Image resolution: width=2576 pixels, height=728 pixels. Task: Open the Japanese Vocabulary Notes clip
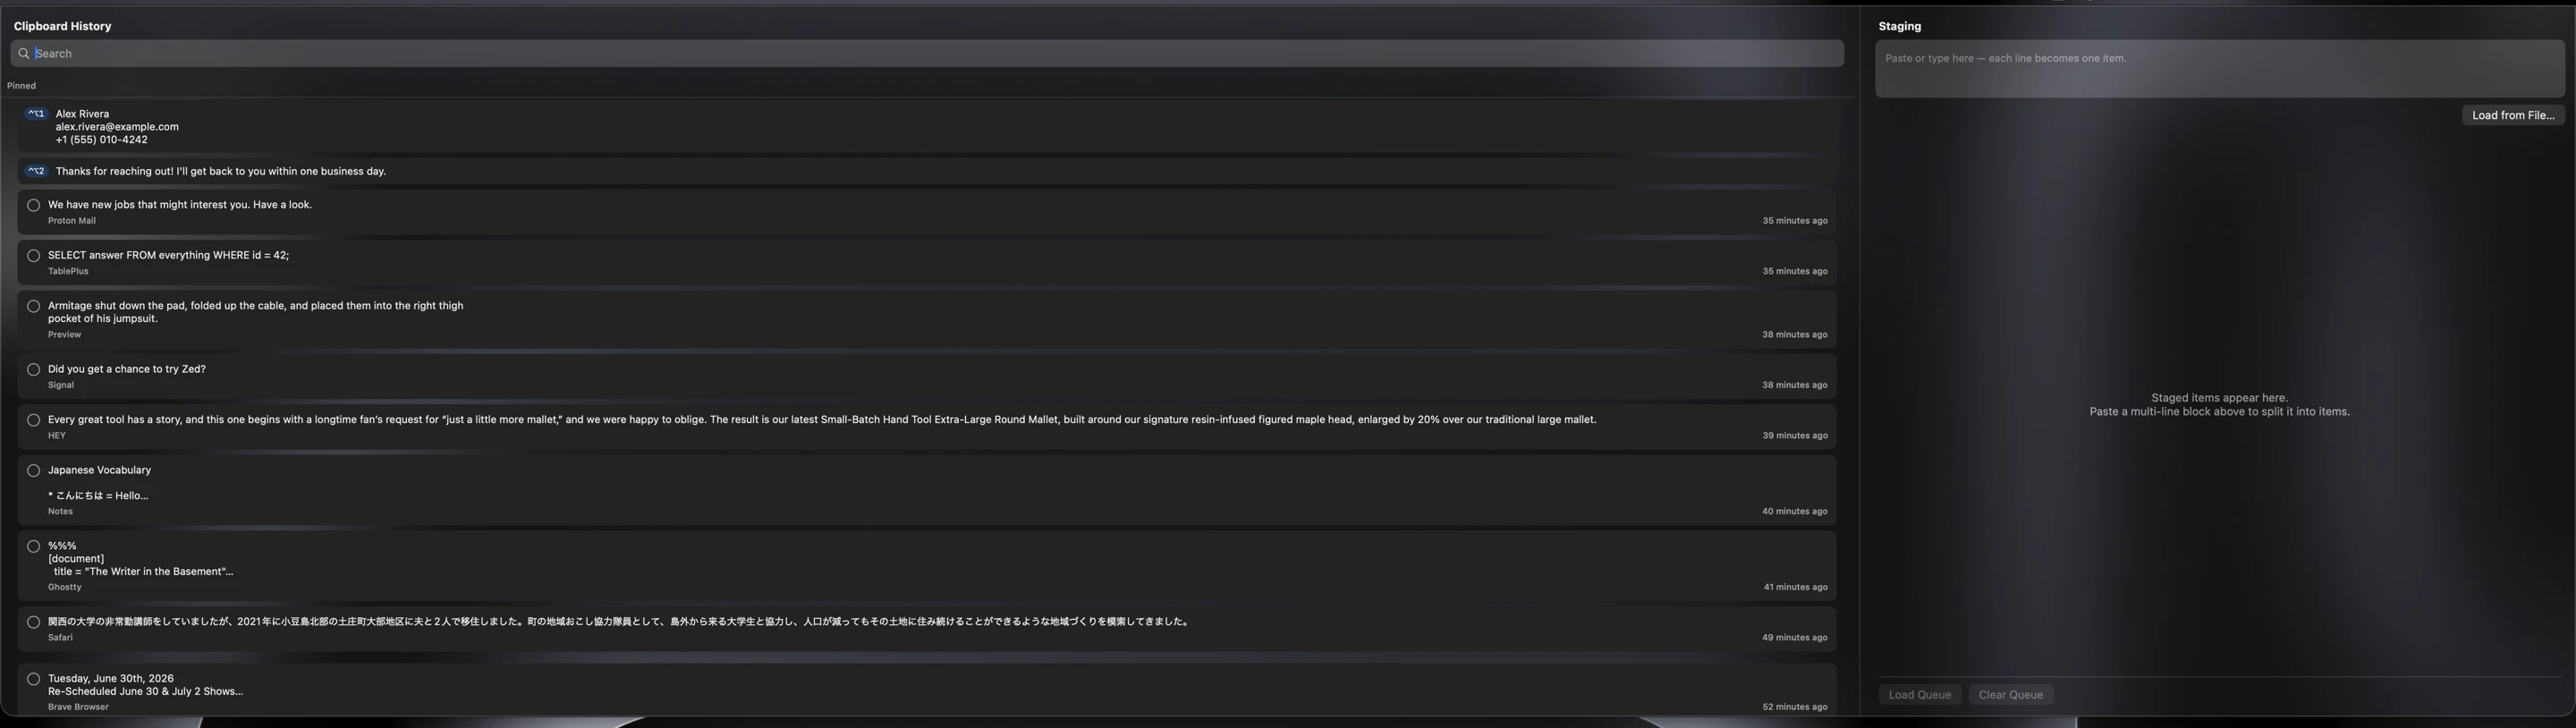point(927,490)
